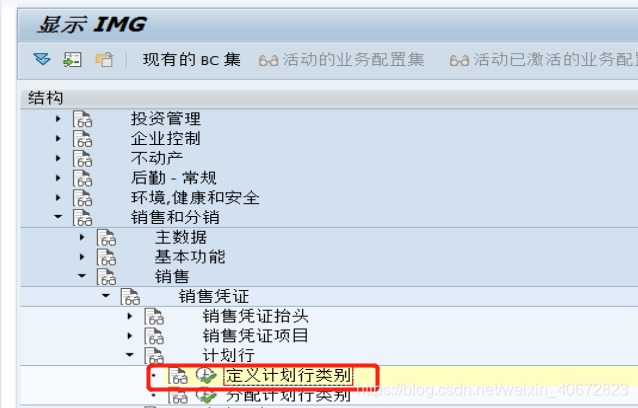Open documentation icon beside 销售凭证抬头
The image size is (638, 408).
154,316
